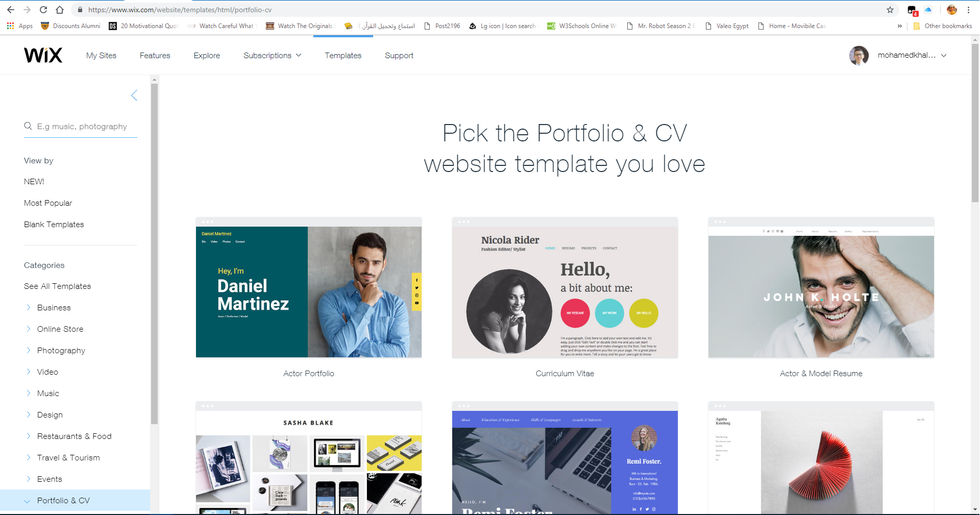This screenshot has width=980, height=515.
Task: Expand the Photography category chevron
Action: [28, 350]
